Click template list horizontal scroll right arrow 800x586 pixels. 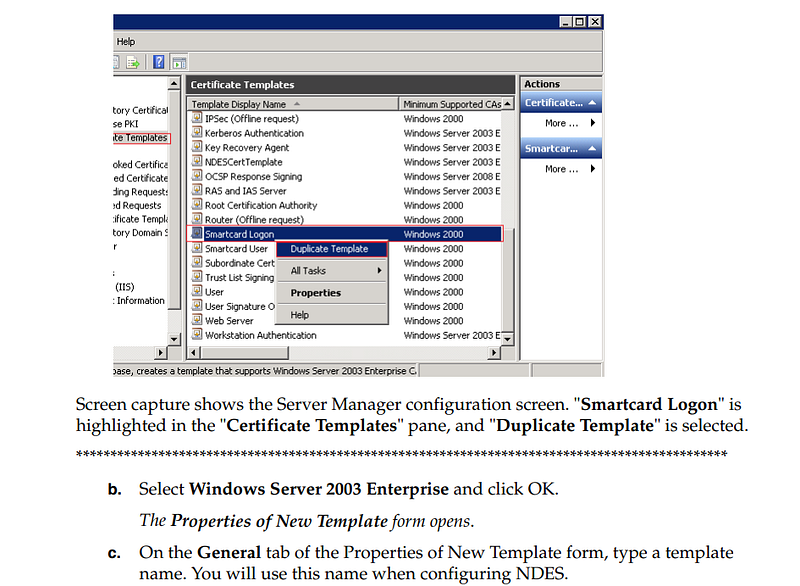(x=493, y=352)
